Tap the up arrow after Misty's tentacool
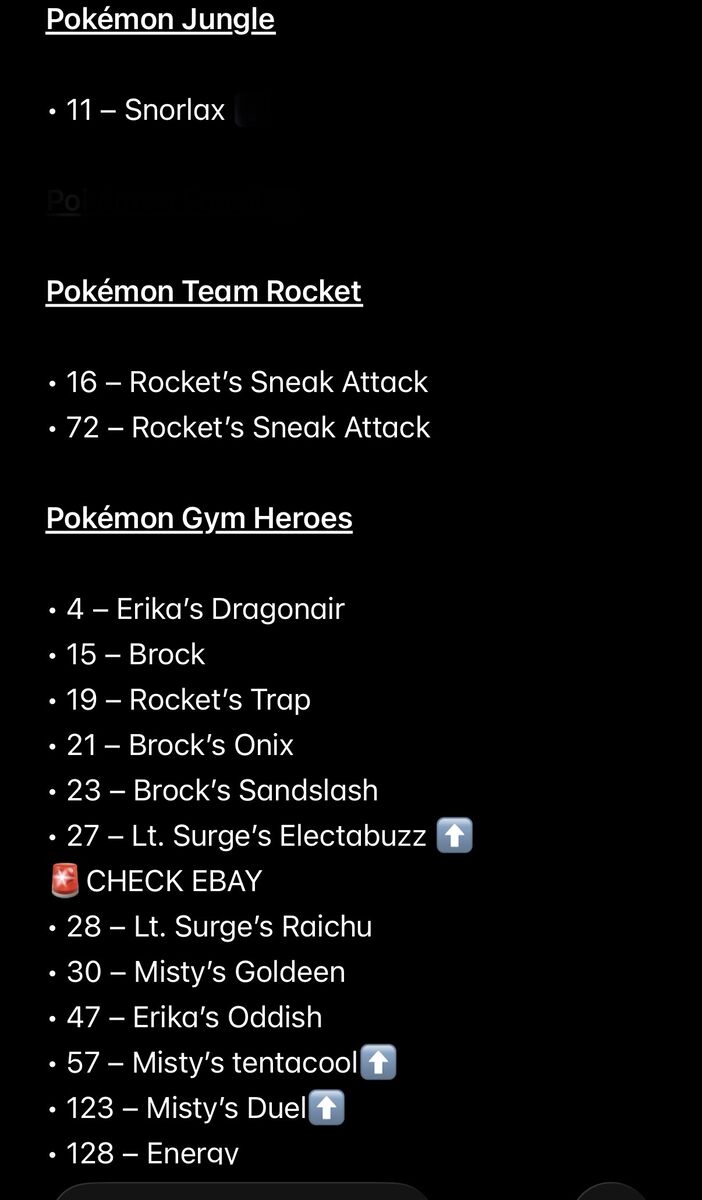Viewport: 702px width, 1200px height. (x=378, y=1063)
